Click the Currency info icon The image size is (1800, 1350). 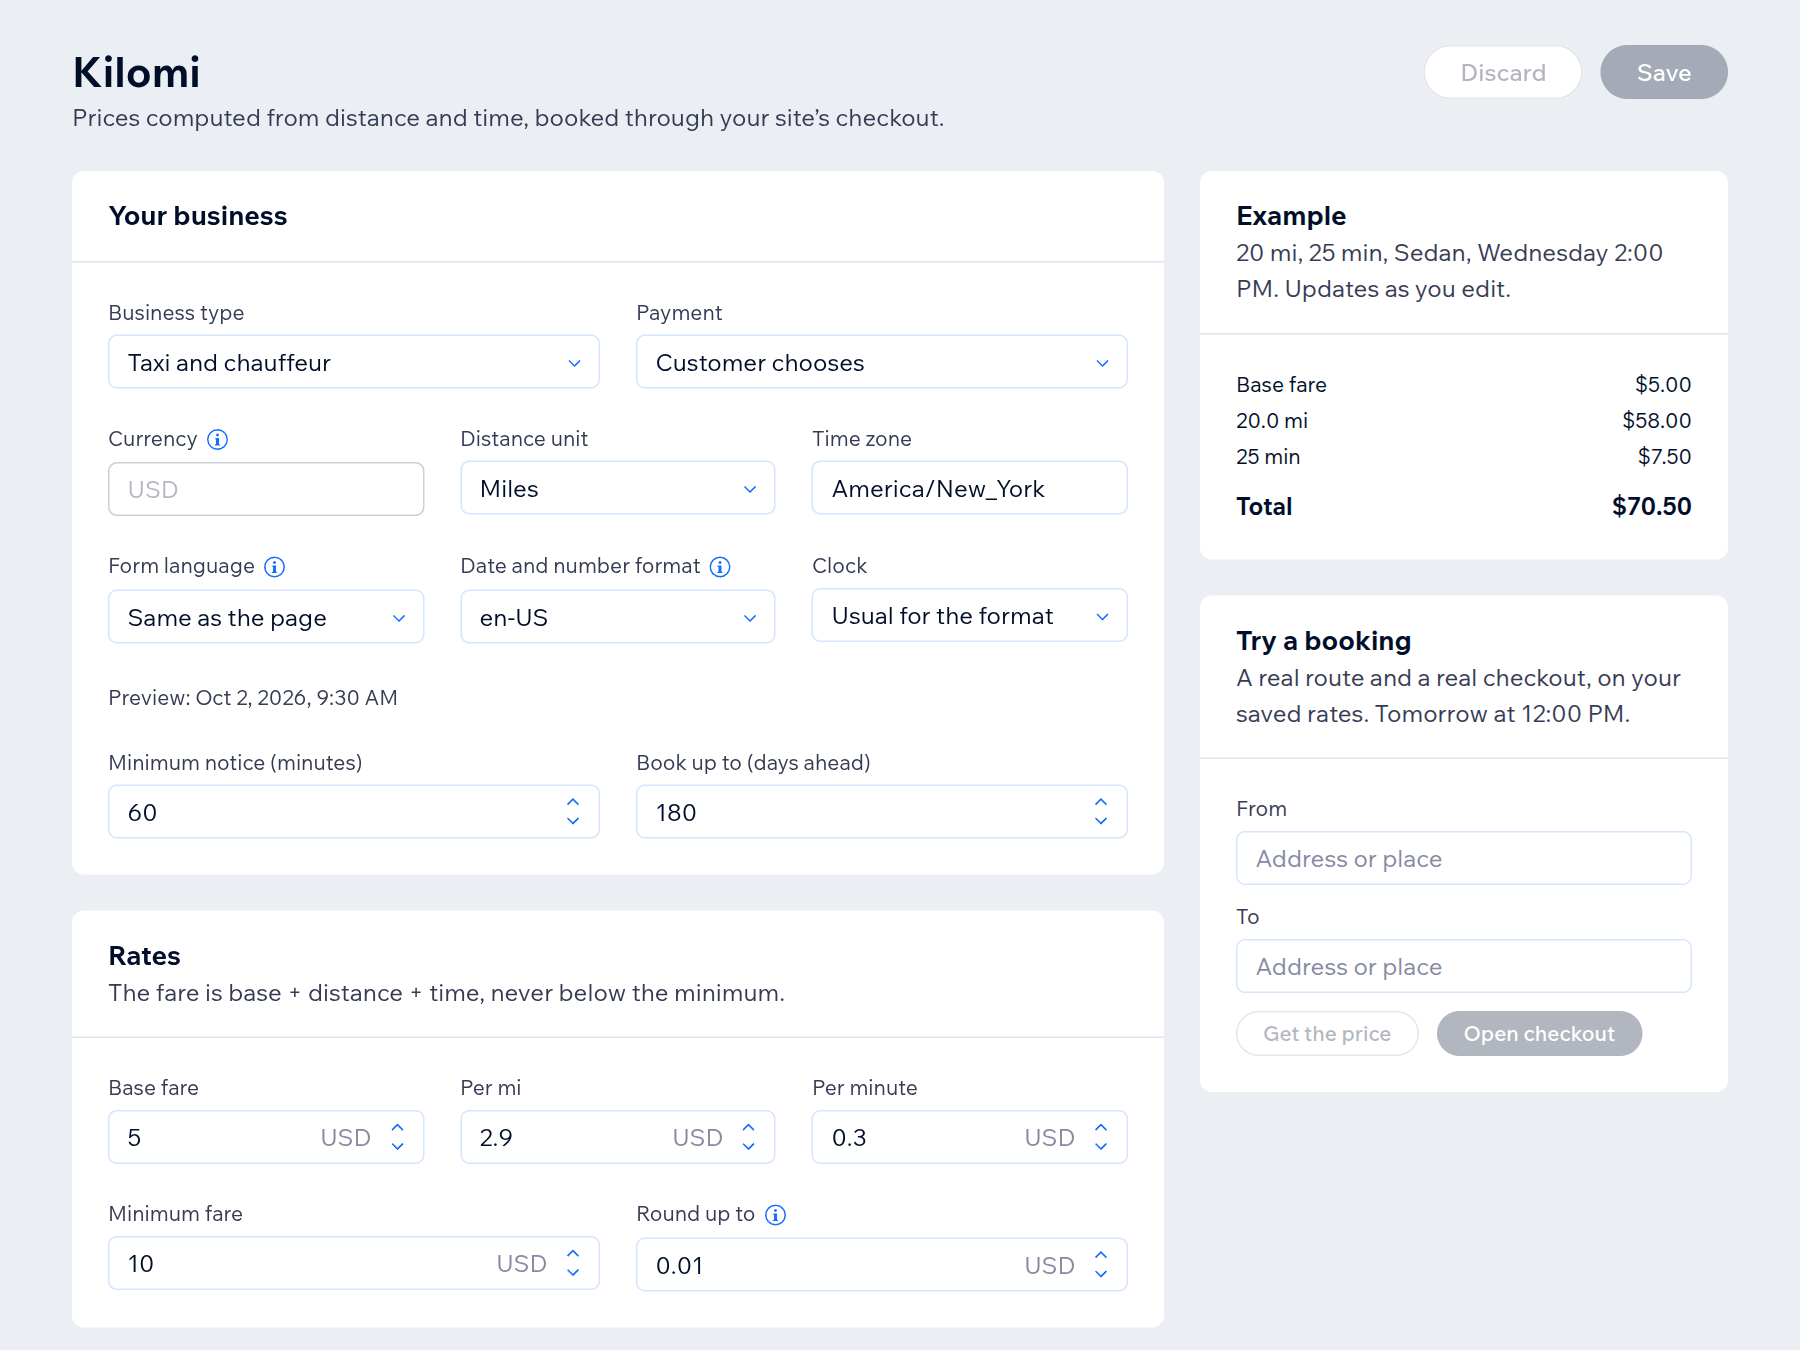[x=217, y=439]
